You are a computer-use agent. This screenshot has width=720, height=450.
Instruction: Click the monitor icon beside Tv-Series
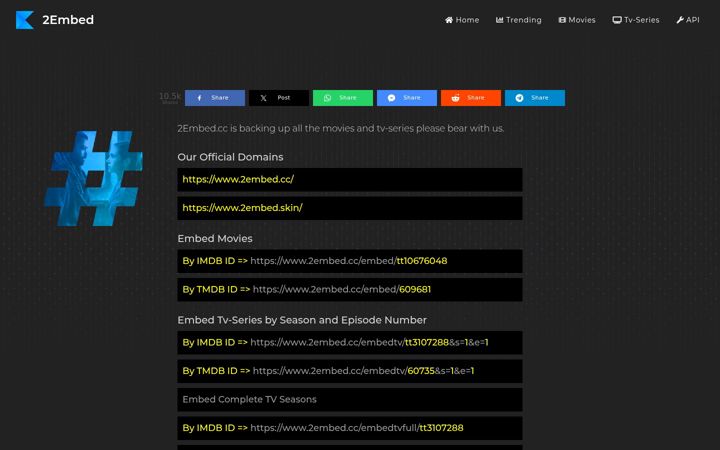tap(617, 20)
